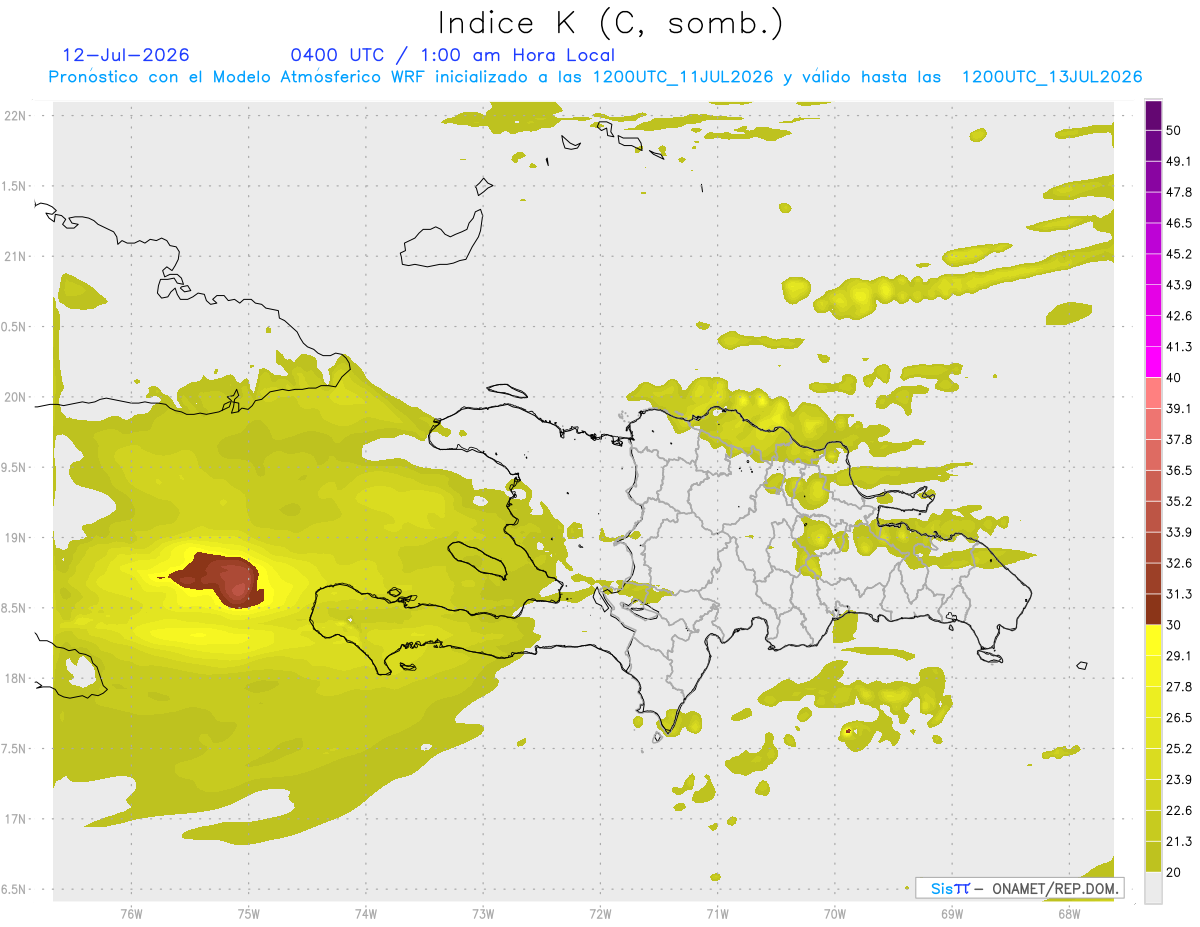Image resolution: width=1200 pixels, height=927 pixels.
Task: Click the legend value '40'
Action: 1173,378
